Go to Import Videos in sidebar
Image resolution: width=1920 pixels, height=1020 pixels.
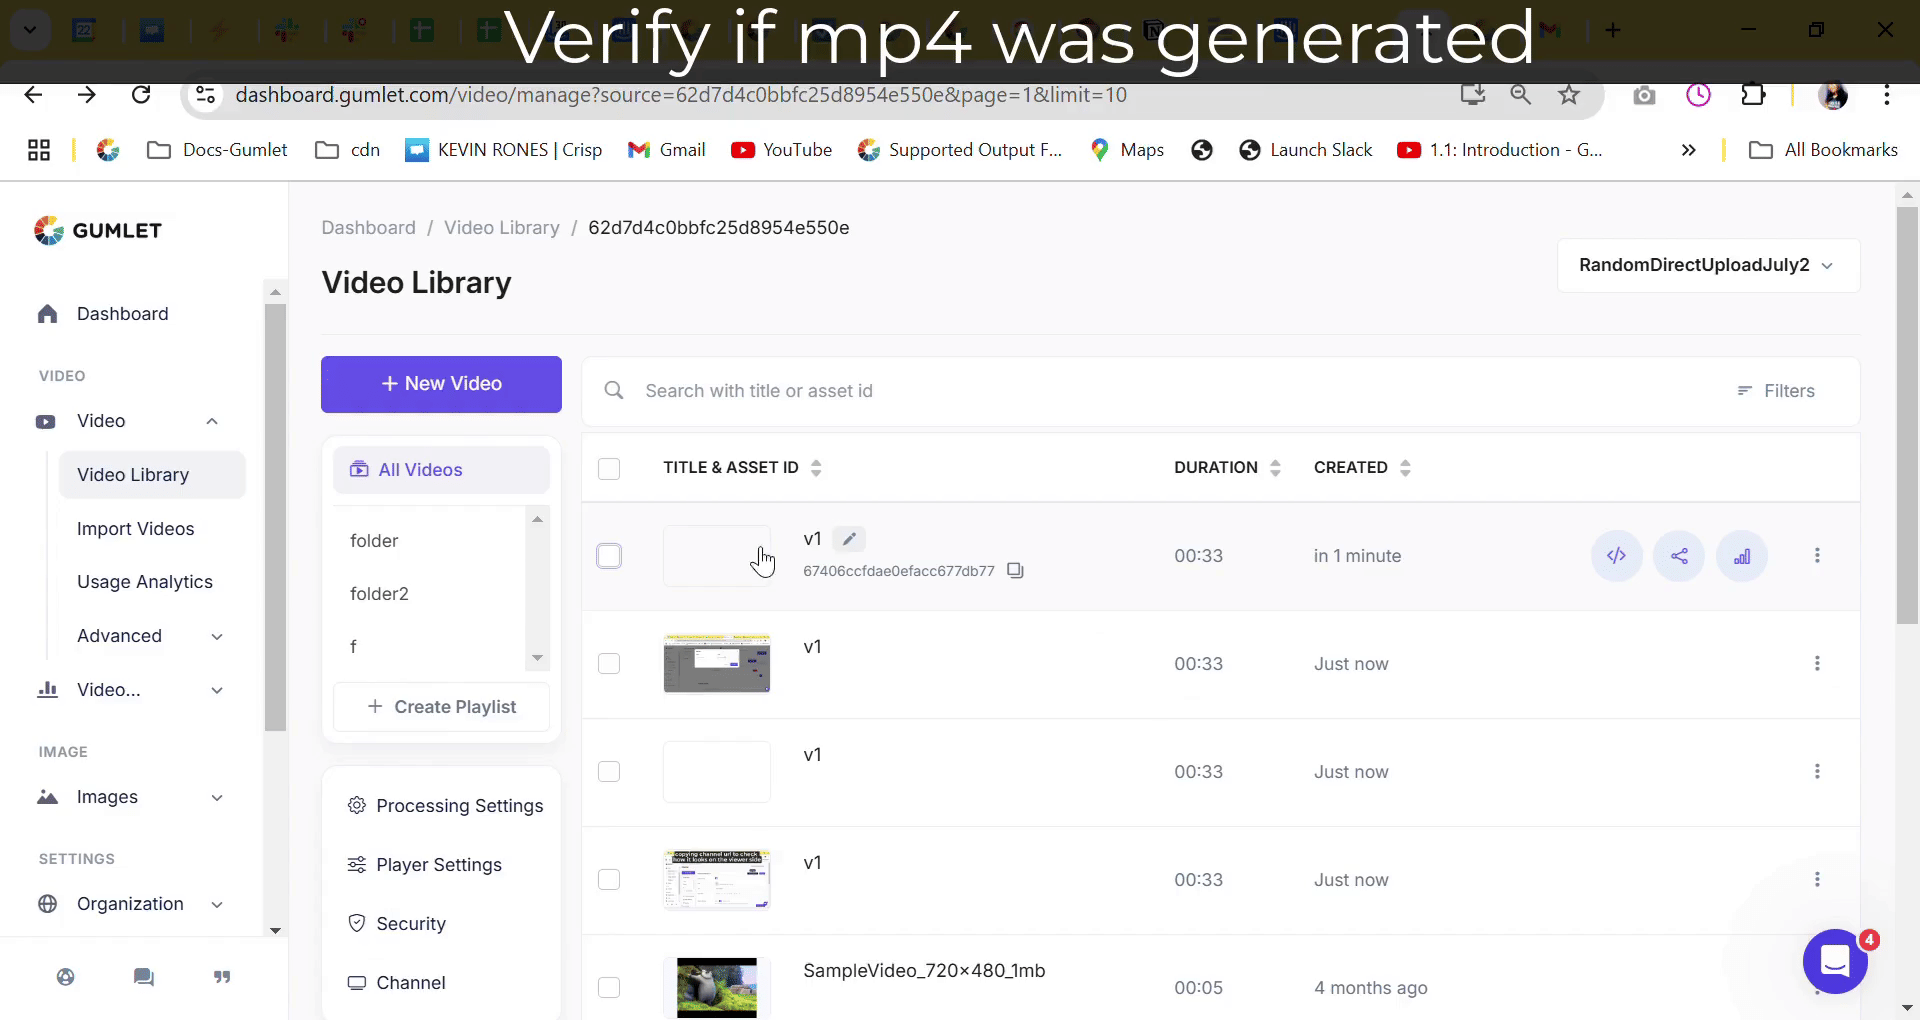tap(135, 529)
